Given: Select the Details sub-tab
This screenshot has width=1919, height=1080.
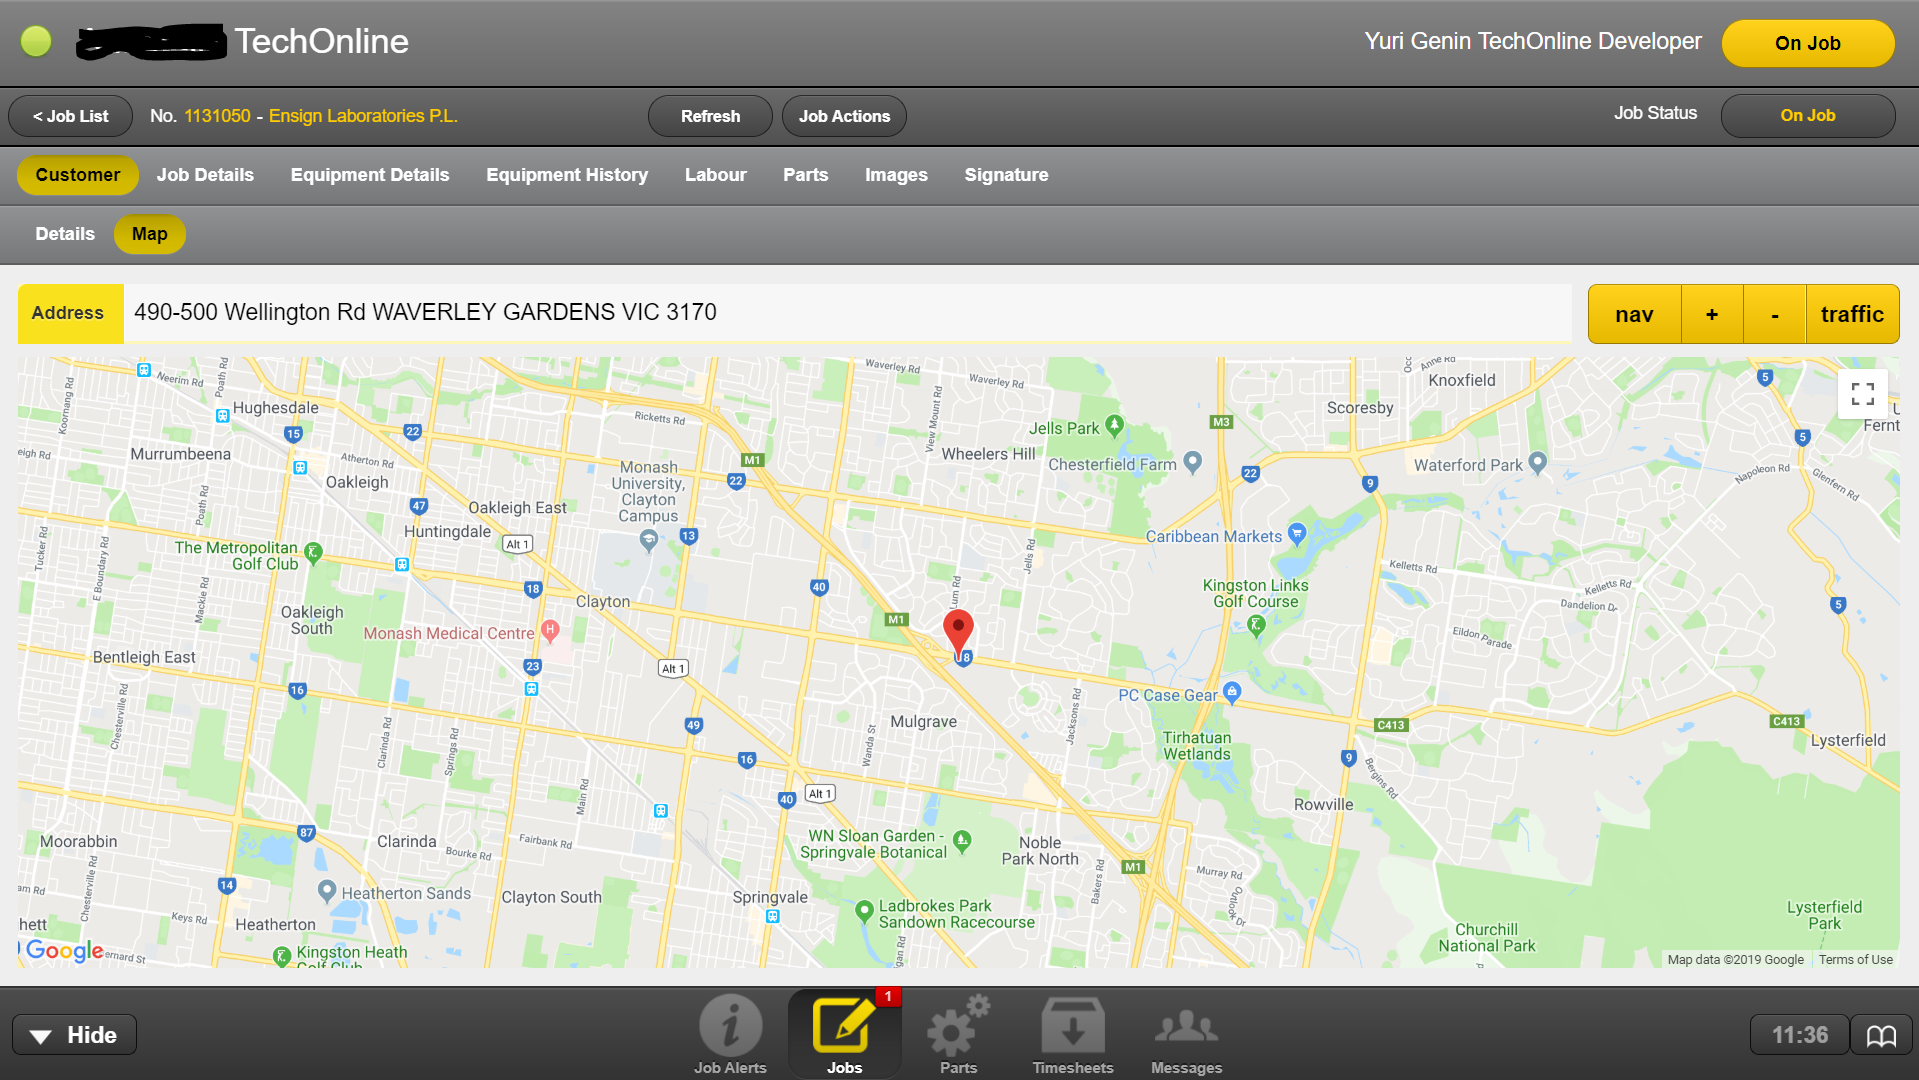Looking at the screenshot, I should [65, 234].
